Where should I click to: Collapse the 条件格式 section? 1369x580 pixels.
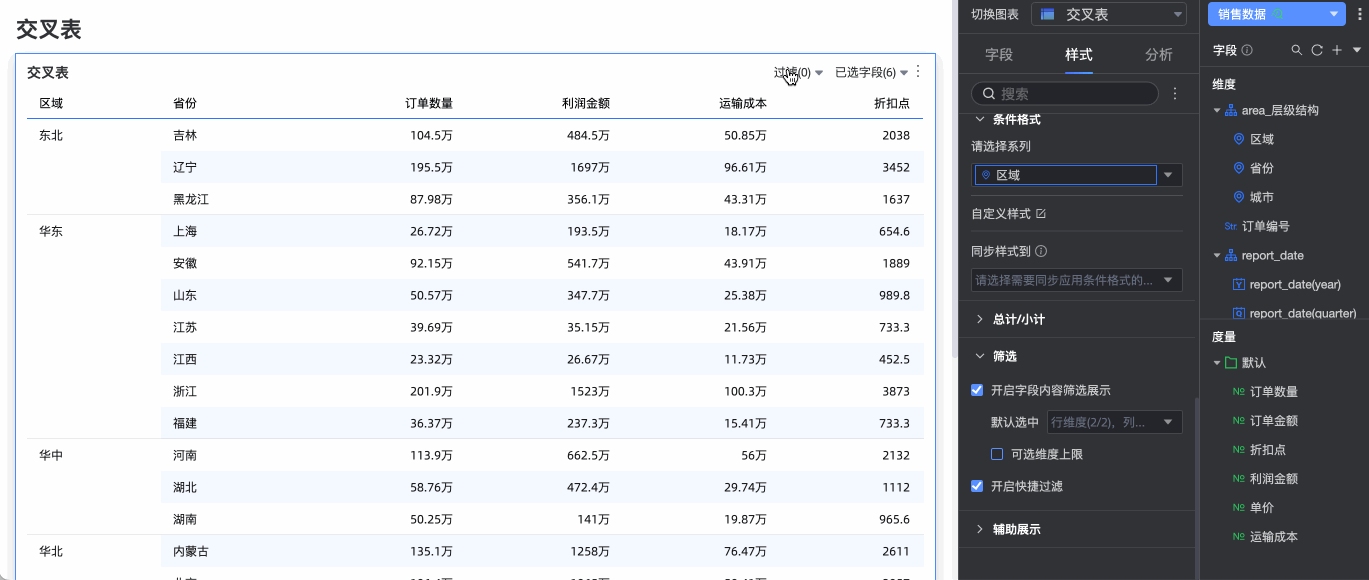coord(980,119)
